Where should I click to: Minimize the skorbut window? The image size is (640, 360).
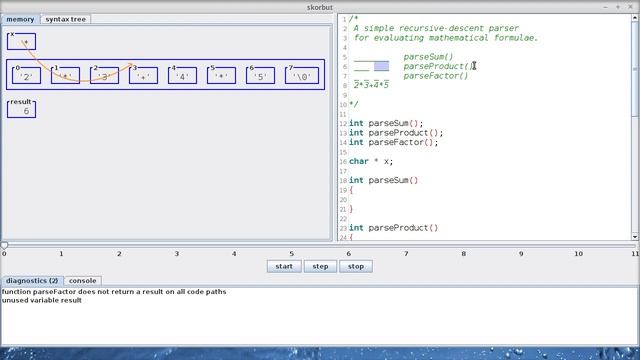tap(606, 7)
